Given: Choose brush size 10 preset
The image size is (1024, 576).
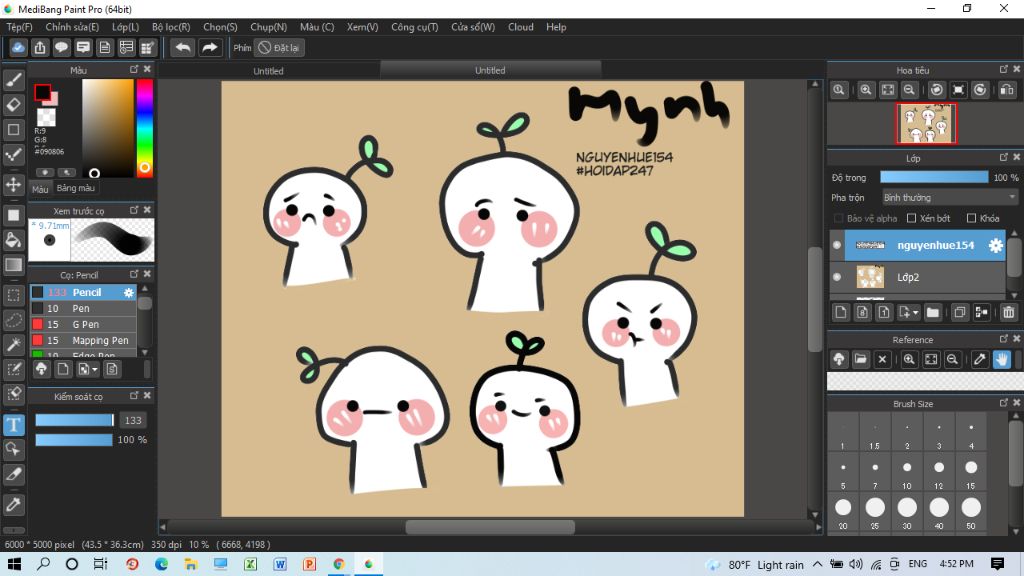Looking at the screenshot, I should (907, 472).
